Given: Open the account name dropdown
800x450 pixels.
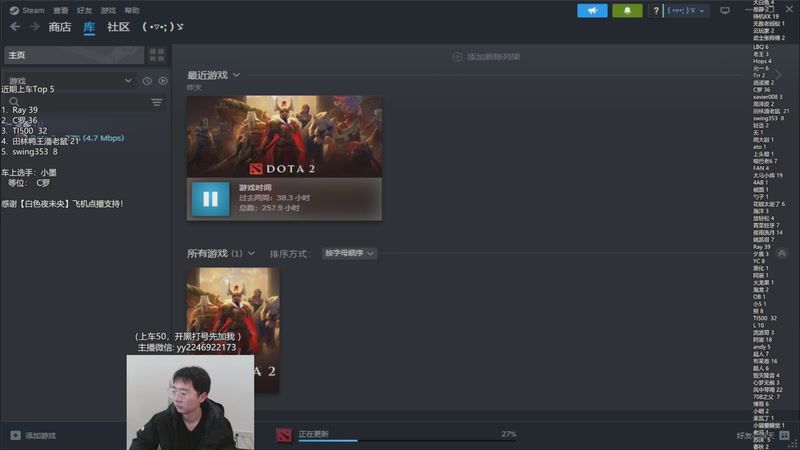Looking at the screenshot, I should 686,10.
